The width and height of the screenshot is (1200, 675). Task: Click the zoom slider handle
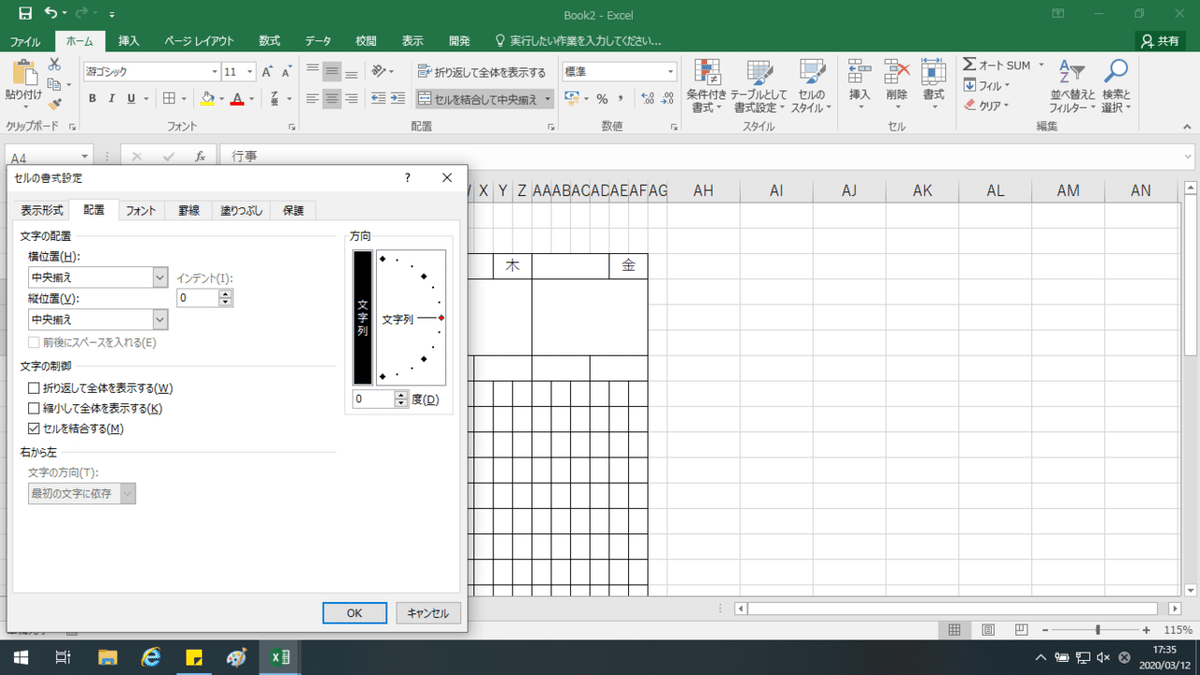pyautogui.click(x=1098, y=630)
